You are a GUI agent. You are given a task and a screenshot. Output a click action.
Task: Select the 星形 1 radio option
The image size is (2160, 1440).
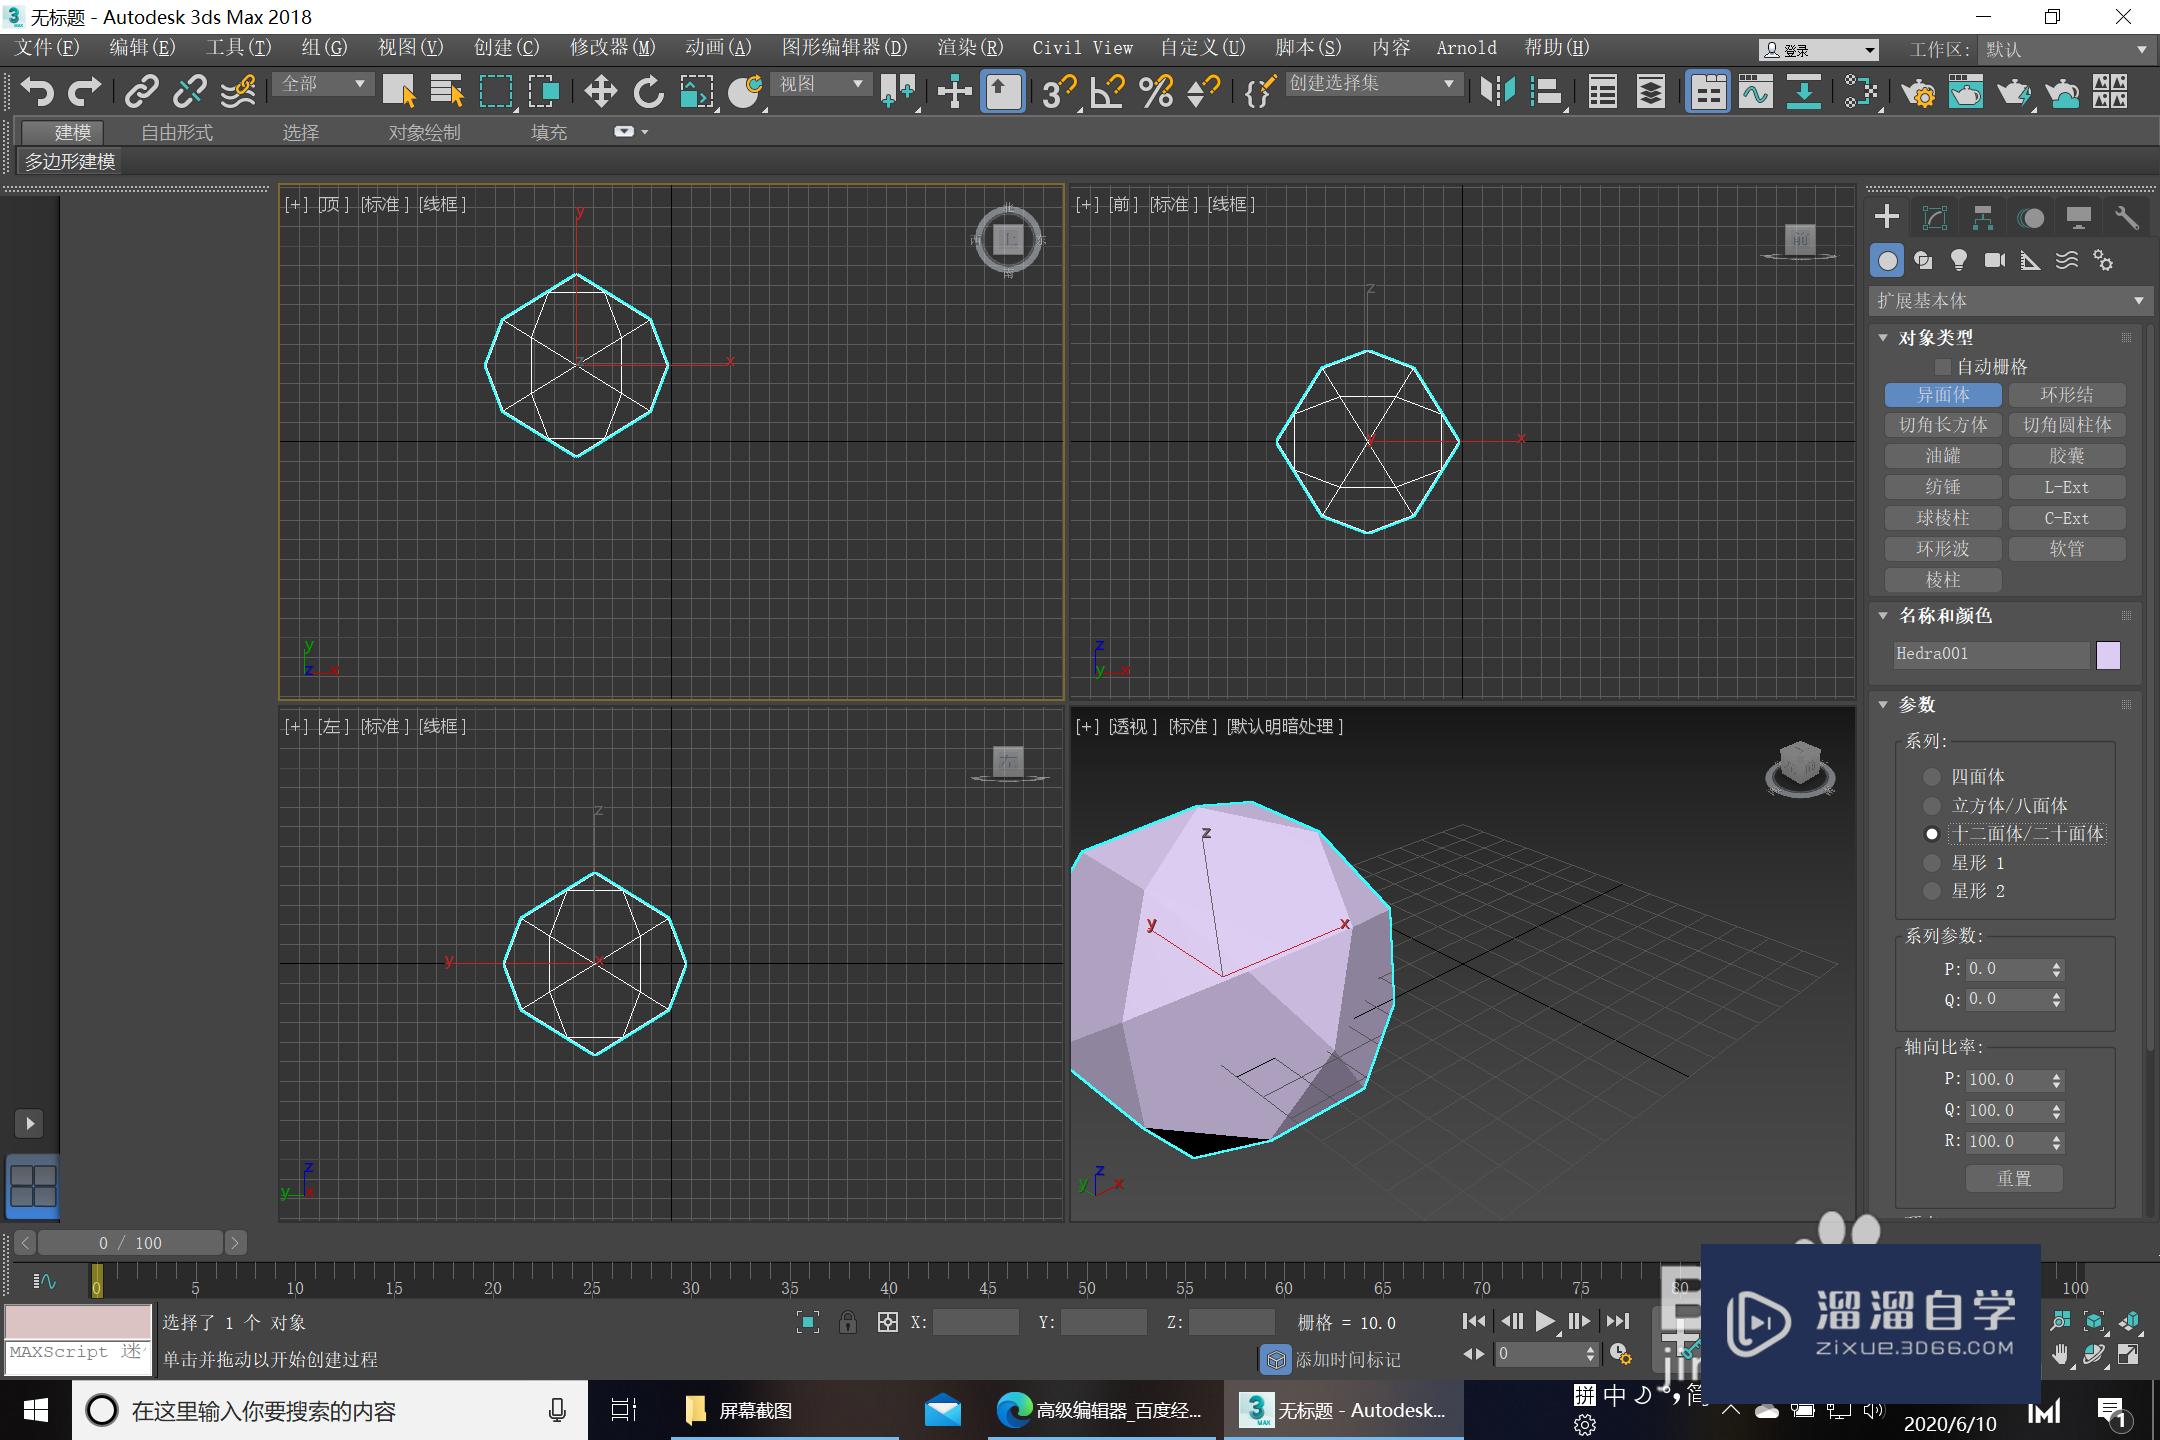[x=1932, y=863]
